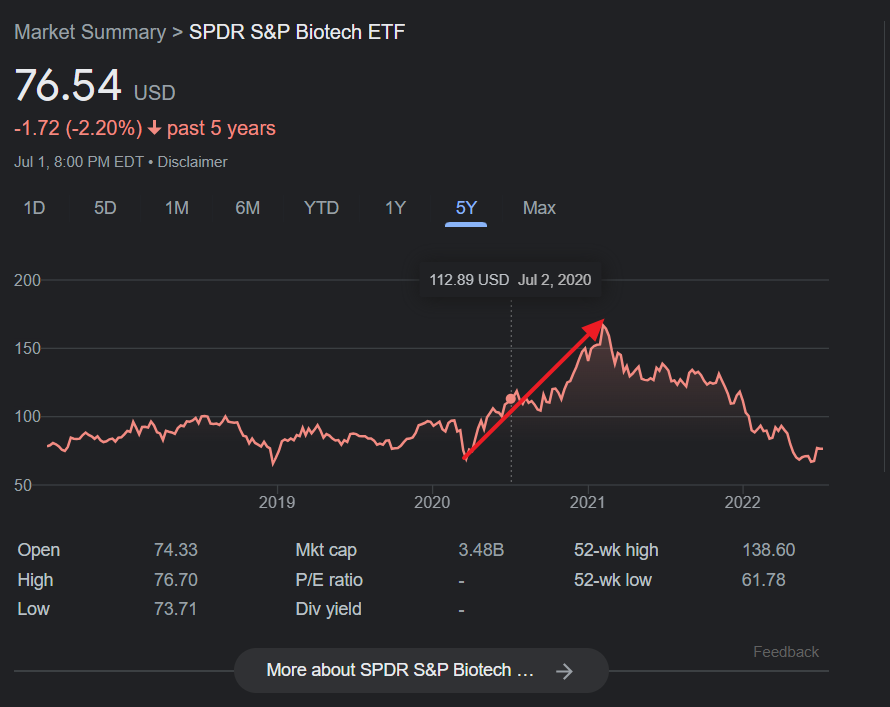Switch to the 5D range tab
The image size is (890, 707).
(x=105, y=208)
